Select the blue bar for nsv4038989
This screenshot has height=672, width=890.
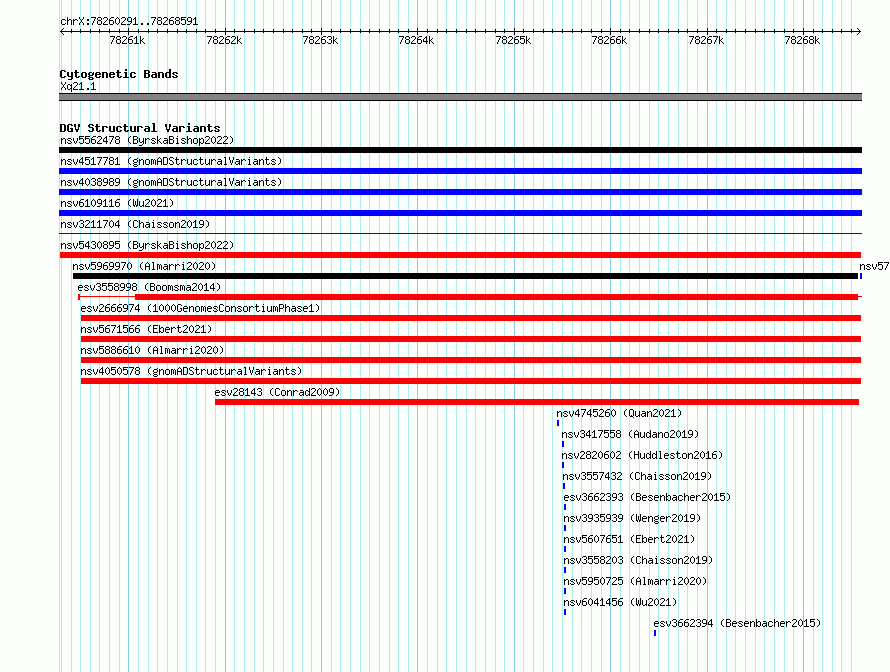[460, 192]
